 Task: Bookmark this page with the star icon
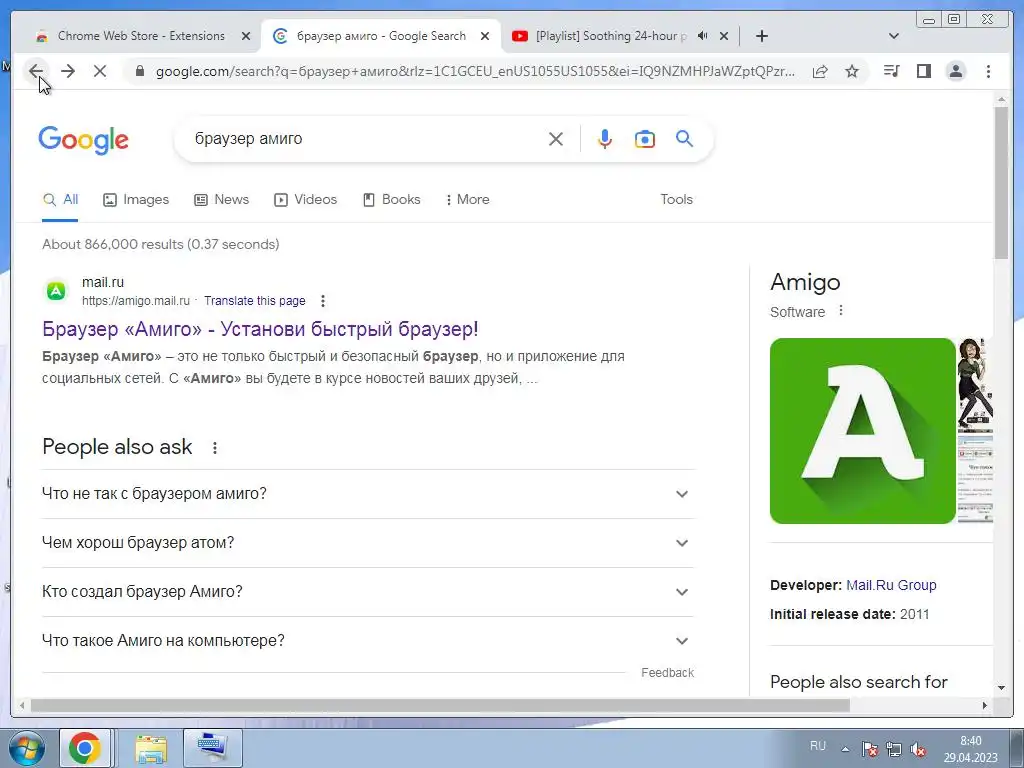pyautogui.click(x=852, y=71)
